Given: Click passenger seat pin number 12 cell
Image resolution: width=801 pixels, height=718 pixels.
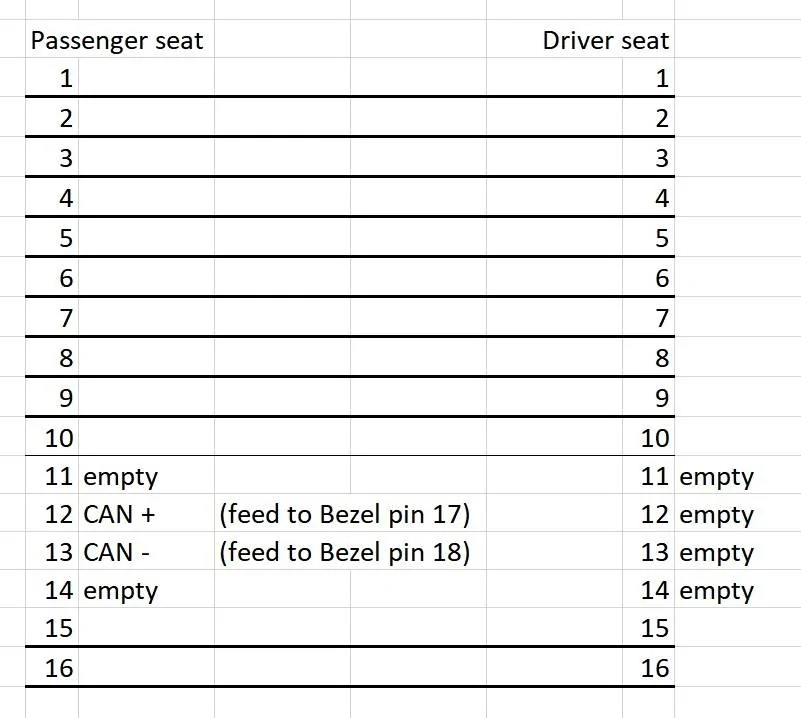Looking at the screenshot, I should [52, 513].
